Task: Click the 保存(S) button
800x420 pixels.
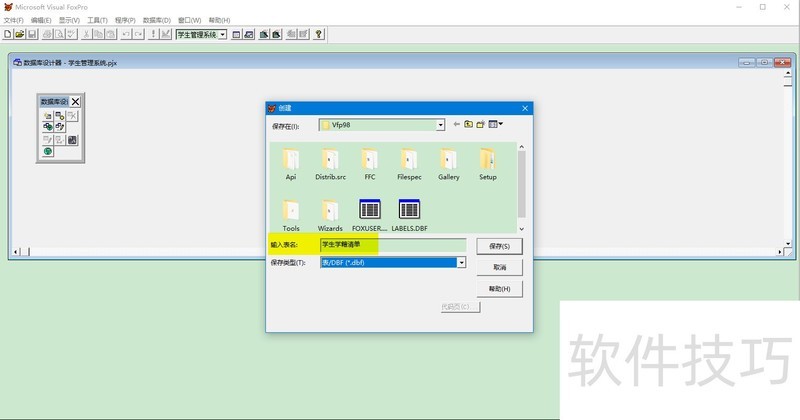Action: tap(500, 246)
